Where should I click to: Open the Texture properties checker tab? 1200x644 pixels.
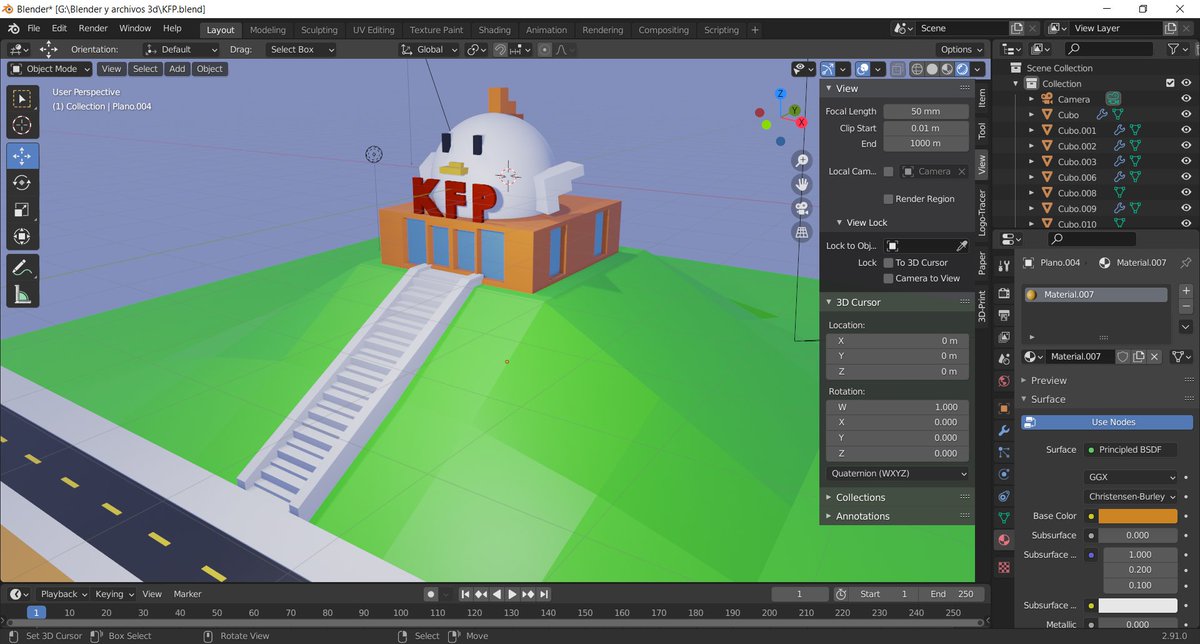coord(1004,567)
